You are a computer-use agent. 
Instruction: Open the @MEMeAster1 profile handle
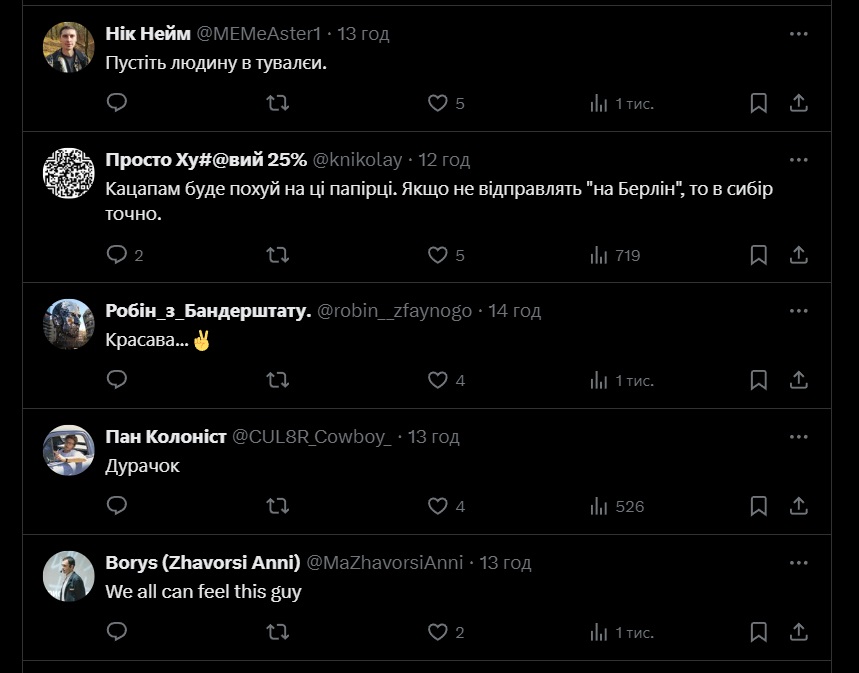click(x=259, y=33)
